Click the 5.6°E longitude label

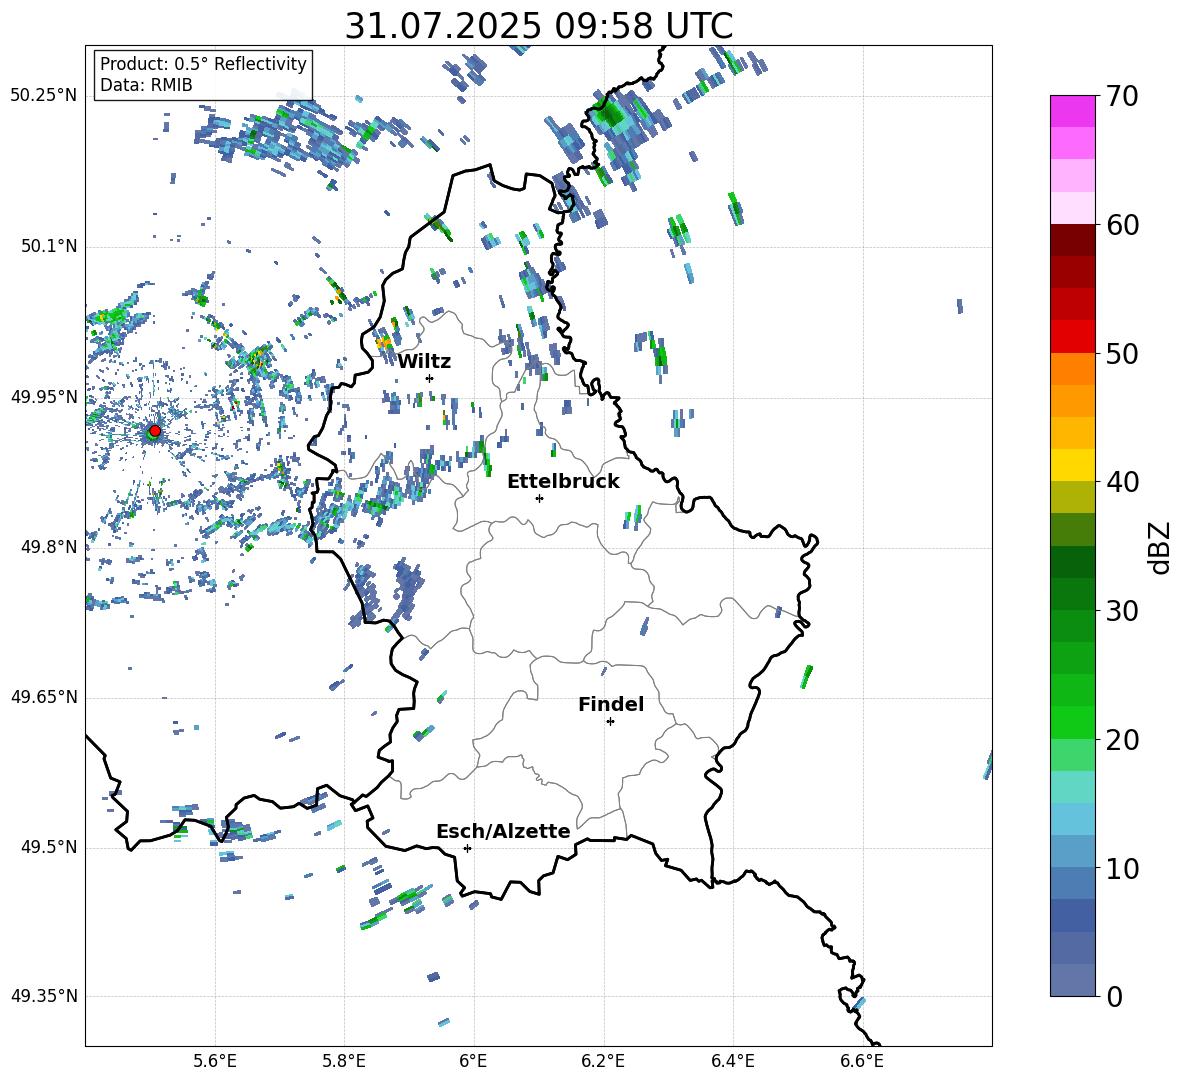[x=215, y=1061]
